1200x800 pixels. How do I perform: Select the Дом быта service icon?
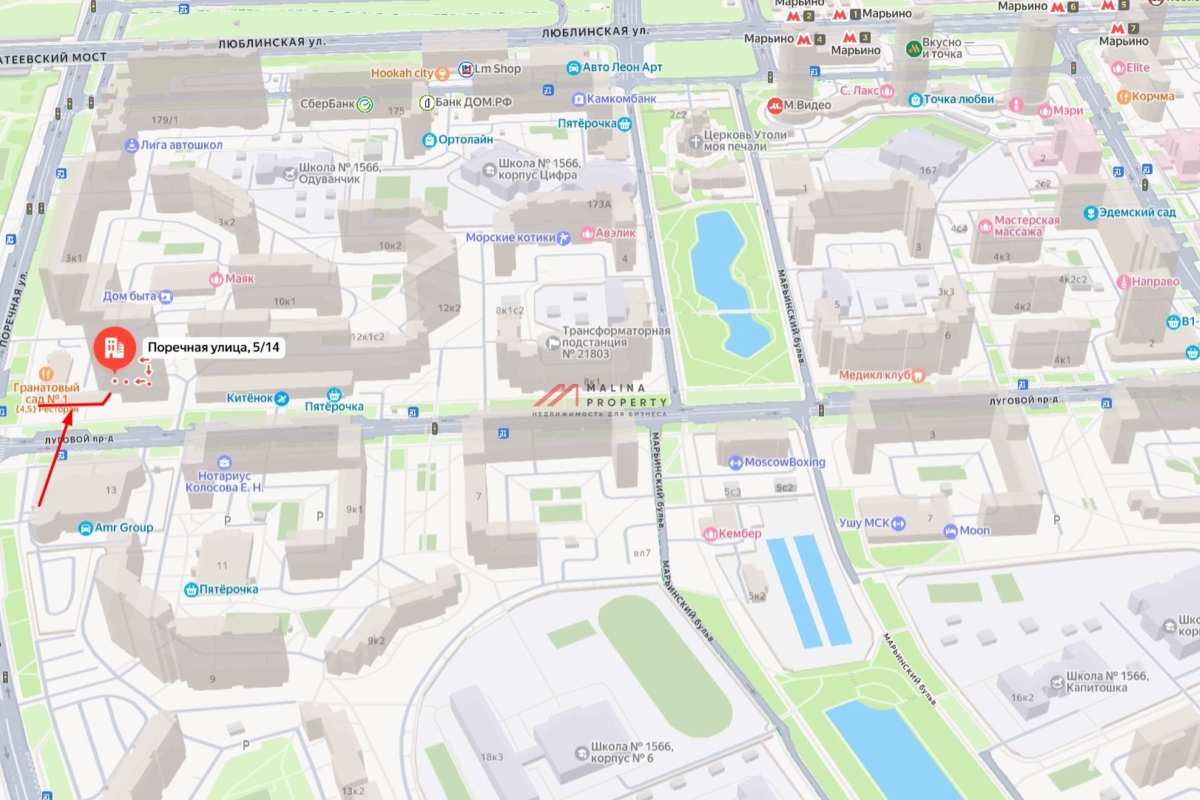click(x=166, y=297)
